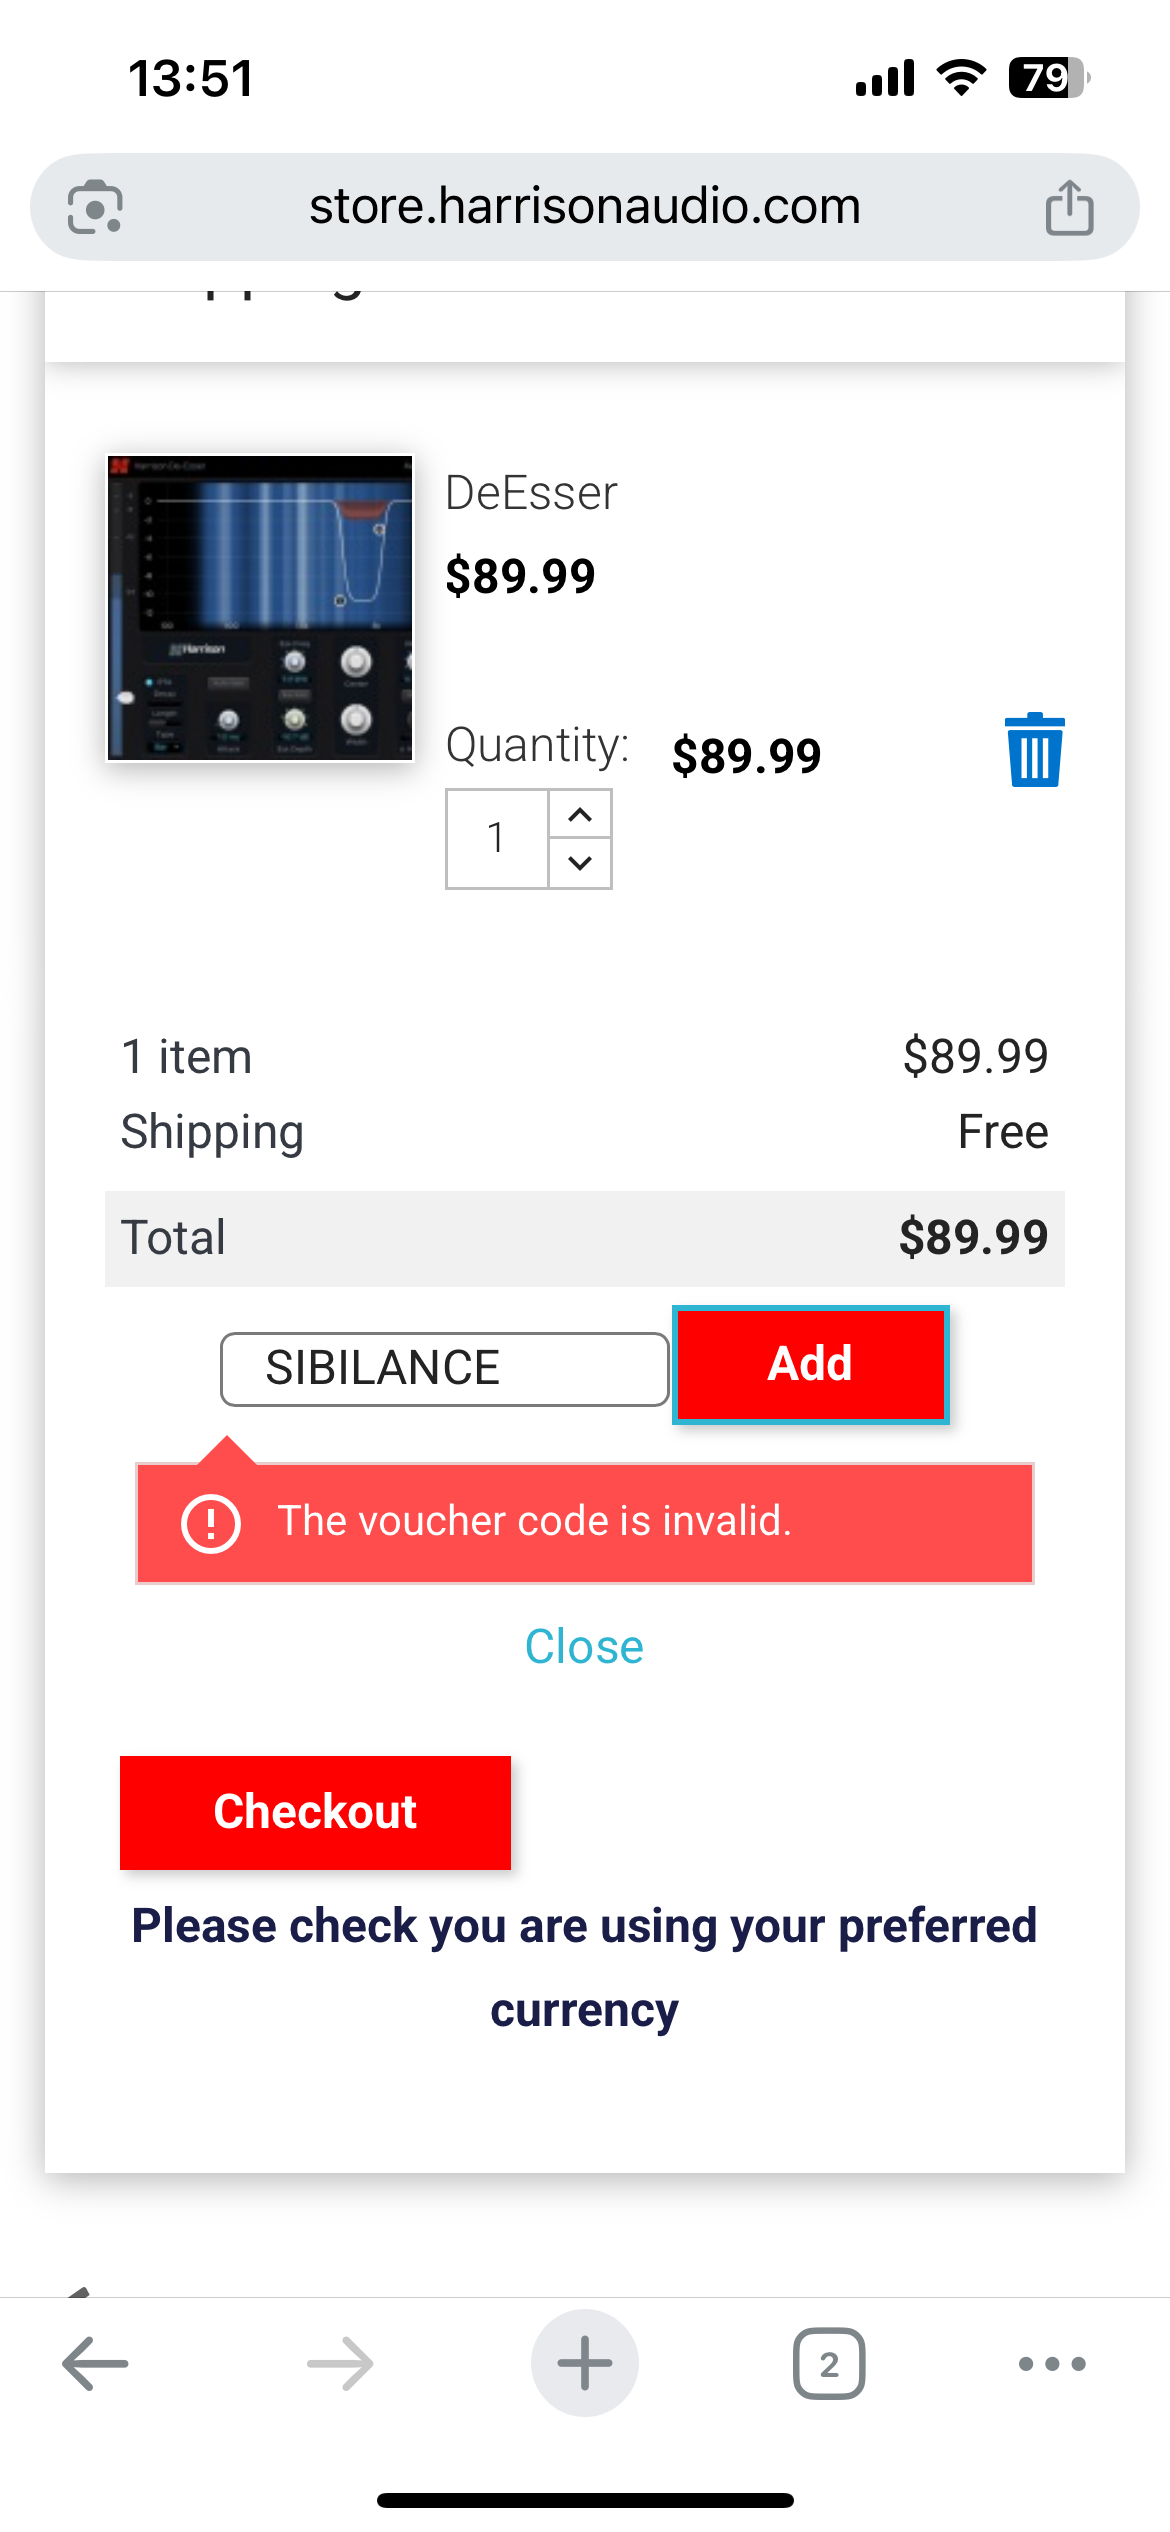Tap the store.harrisonaudio.com address bar
The height and width of the screenshot is (2532, 1170).
[584, 207]
